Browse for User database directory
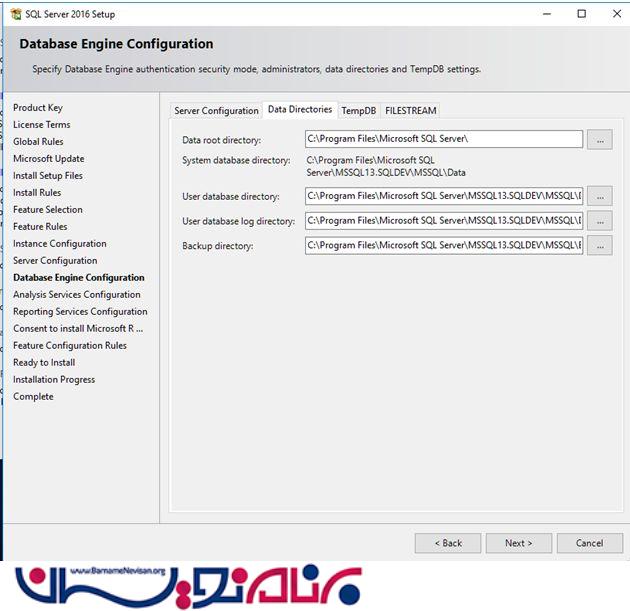The image size is (630, 611). [x=599, y=196]
